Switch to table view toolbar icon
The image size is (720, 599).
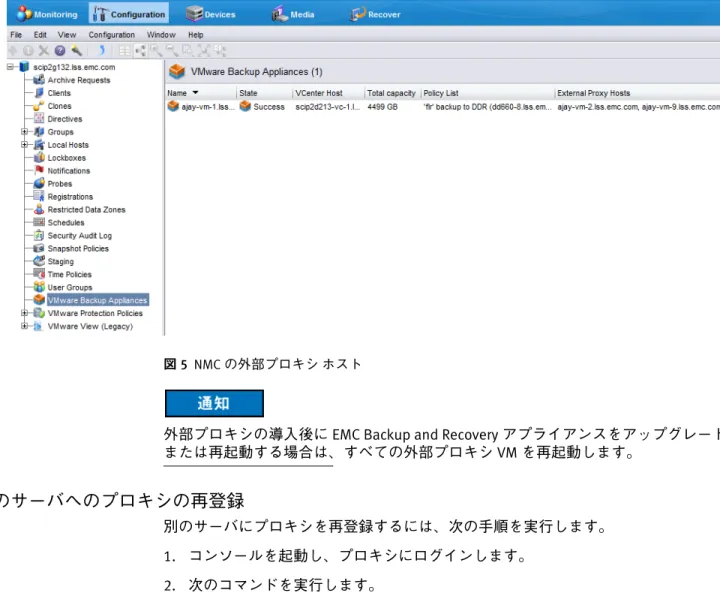click(124, 51)
